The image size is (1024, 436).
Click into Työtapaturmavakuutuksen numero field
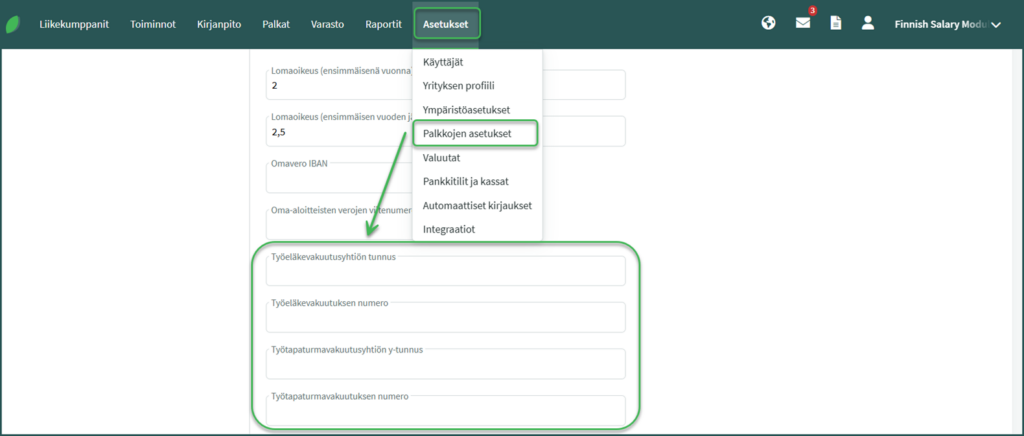[445, 412]
